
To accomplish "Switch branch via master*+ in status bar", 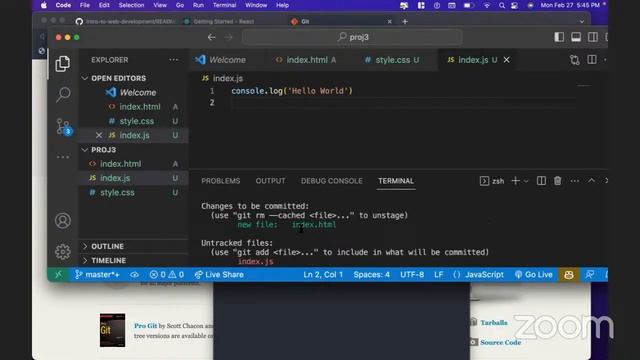I will click(97, 275).
